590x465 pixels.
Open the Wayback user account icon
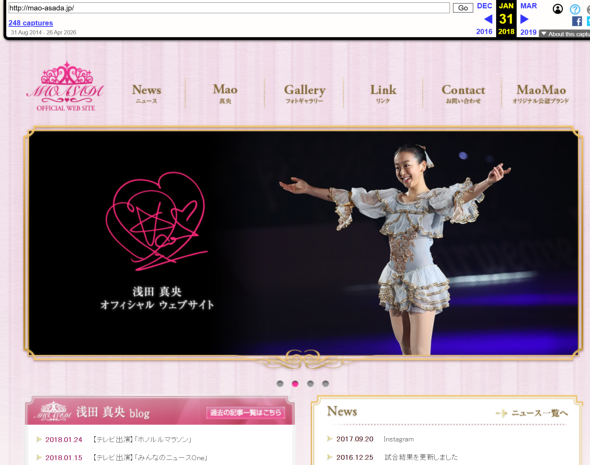[558, 9]
